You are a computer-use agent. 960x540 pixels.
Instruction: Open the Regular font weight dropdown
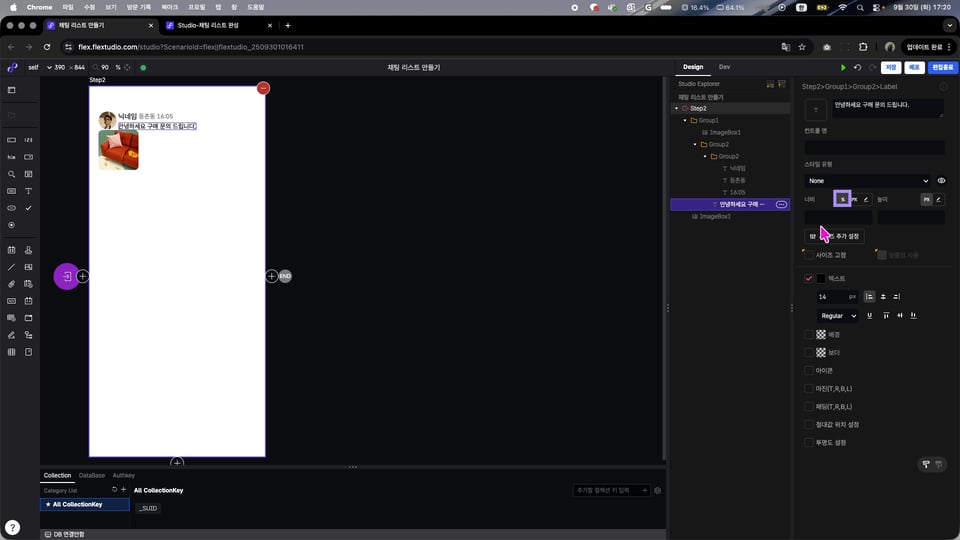pos(838,316)
